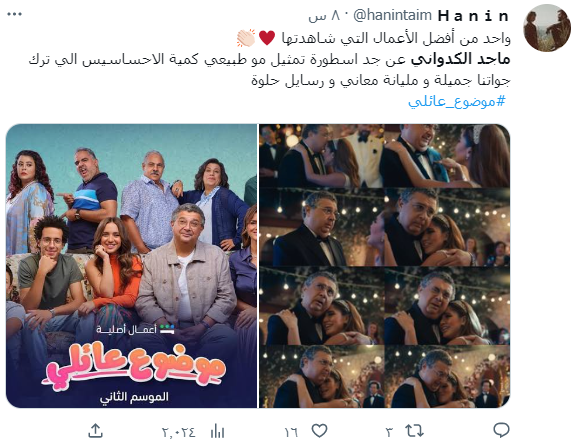Viewport: 575px width, 439px height.
Task: Click the view count ٢,٠٢٤
Action: pyautogui.click(x=179, y=432)
